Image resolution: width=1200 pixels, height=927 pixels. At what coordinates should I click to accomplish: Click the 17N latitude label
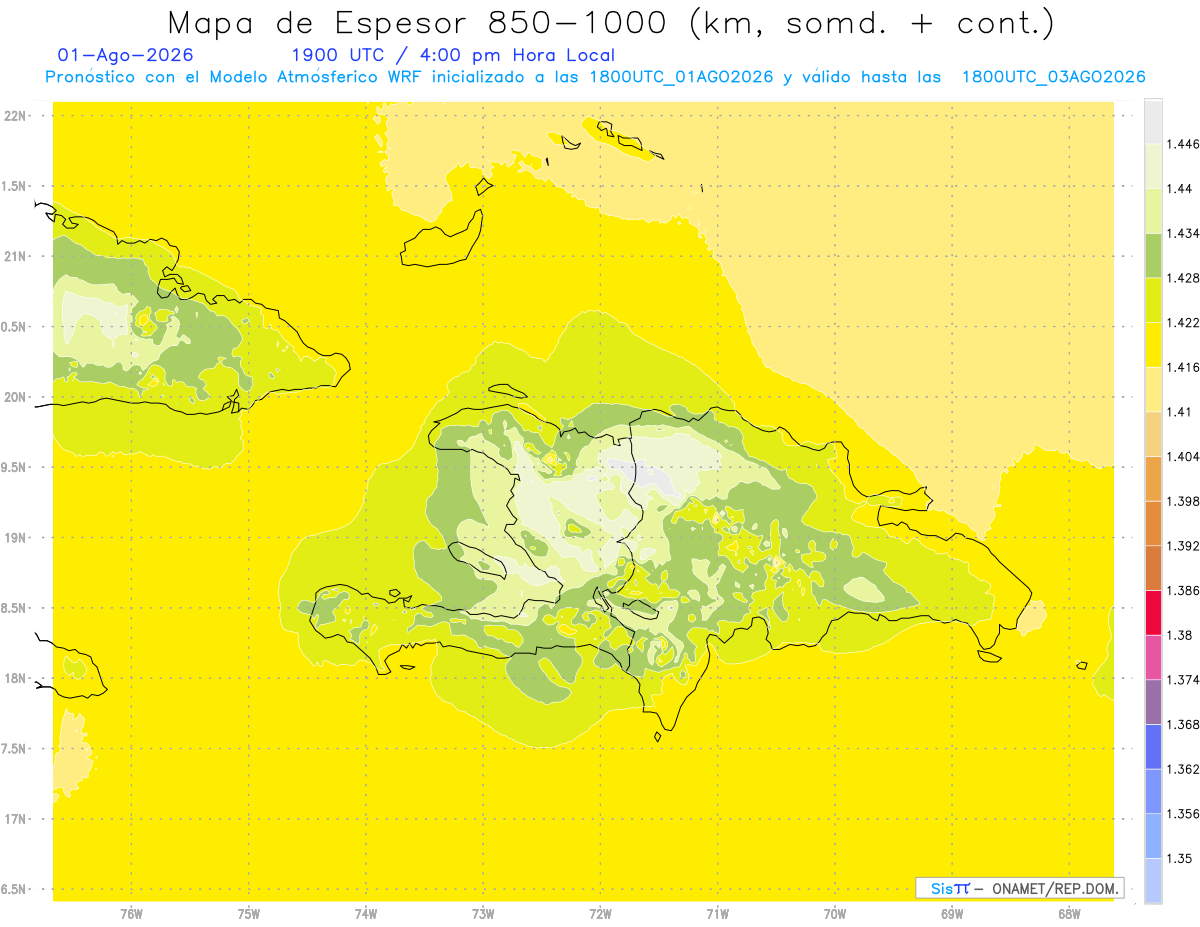click(17, 819)
